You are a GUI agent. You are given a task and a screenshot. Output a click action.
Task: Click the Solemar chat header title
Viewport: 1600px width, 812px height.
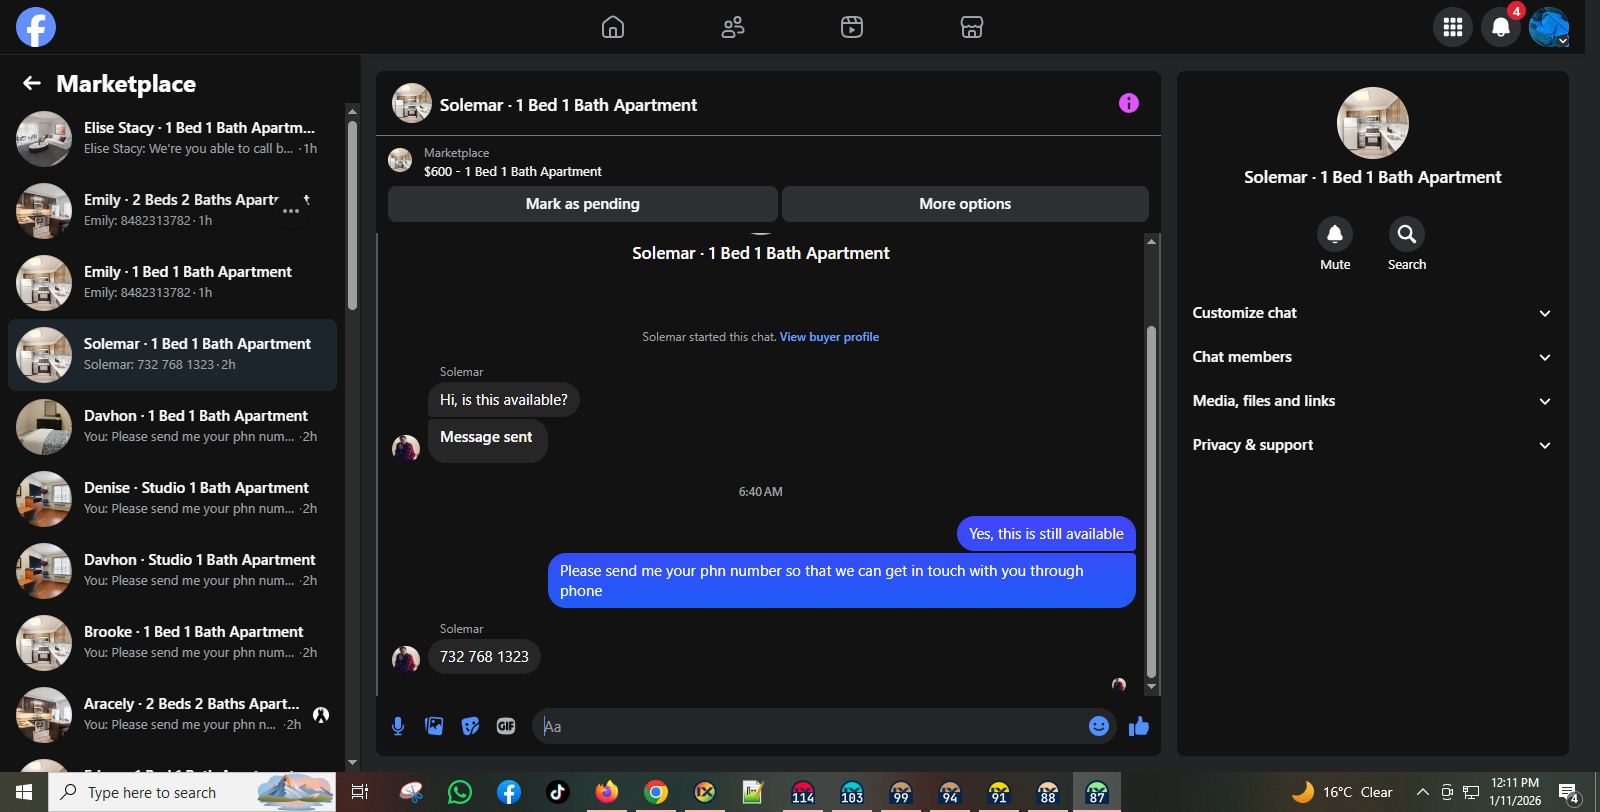click(568, 105)
